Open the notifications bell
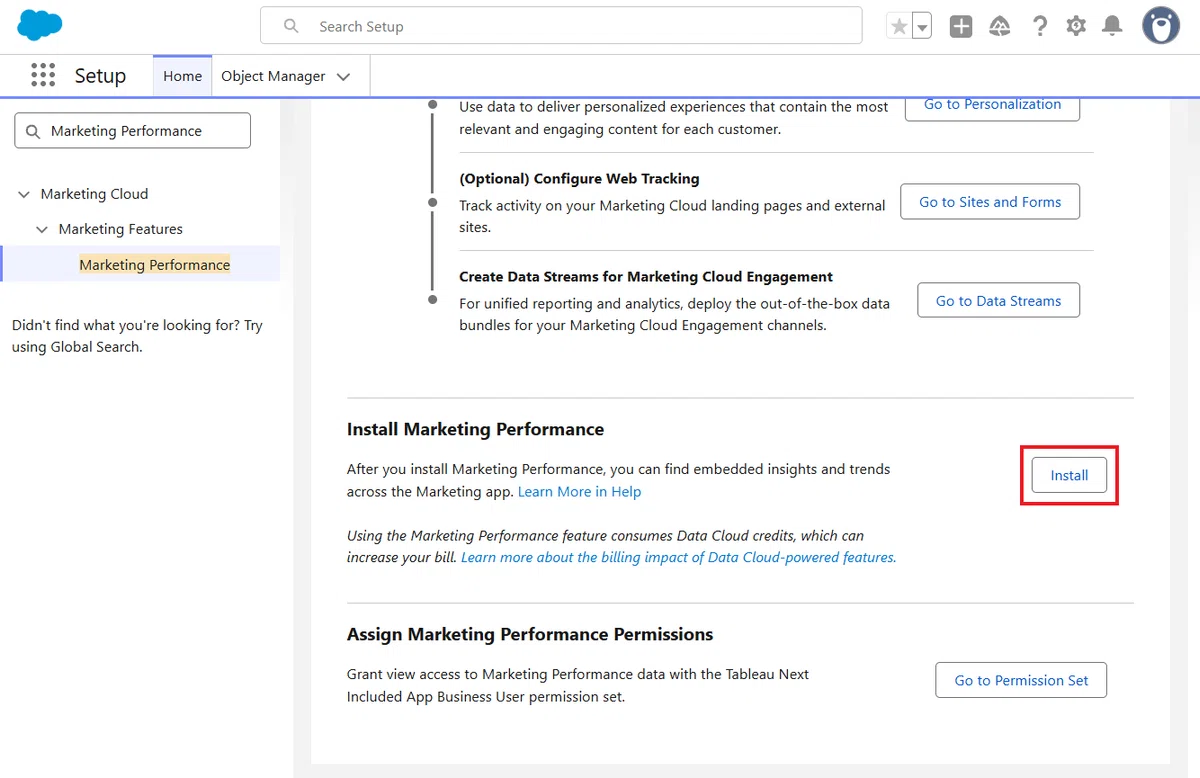This screenshot has width=1200, height=778. click(x=1112, y=27)
